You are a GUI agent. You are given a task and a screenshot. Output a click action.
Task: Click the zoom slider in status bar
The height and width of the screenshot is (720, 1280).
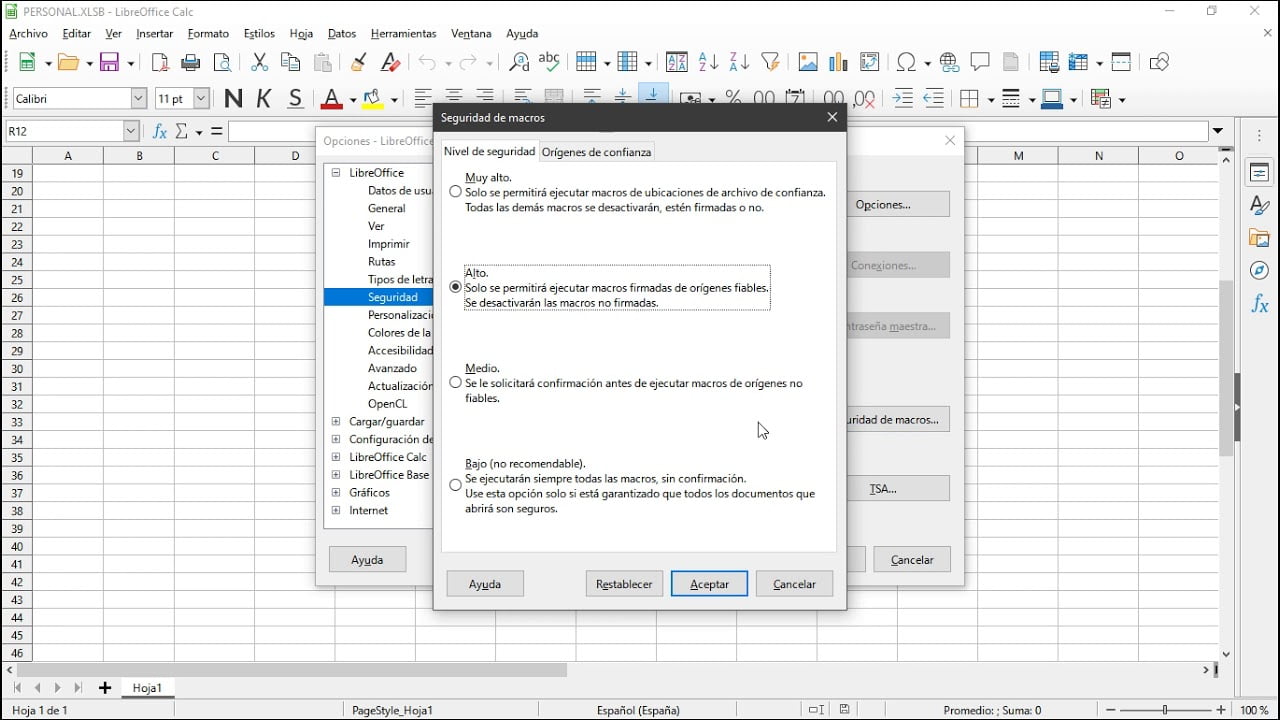(1164, 710)
